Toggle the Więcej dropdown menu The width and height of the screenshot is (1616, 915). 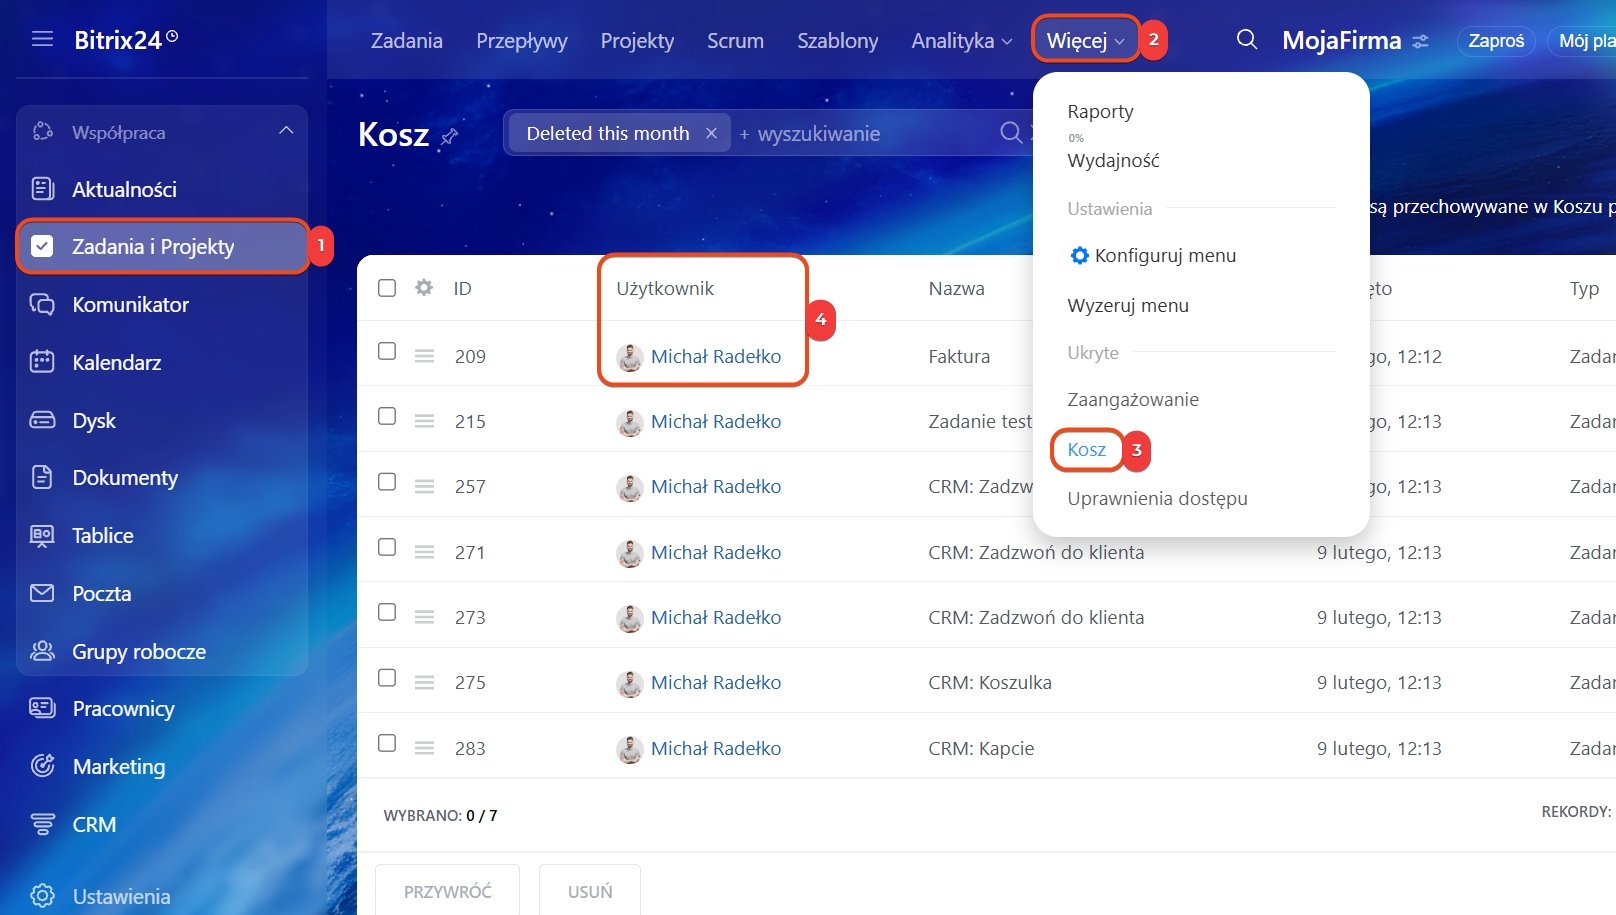(1085, 41)
